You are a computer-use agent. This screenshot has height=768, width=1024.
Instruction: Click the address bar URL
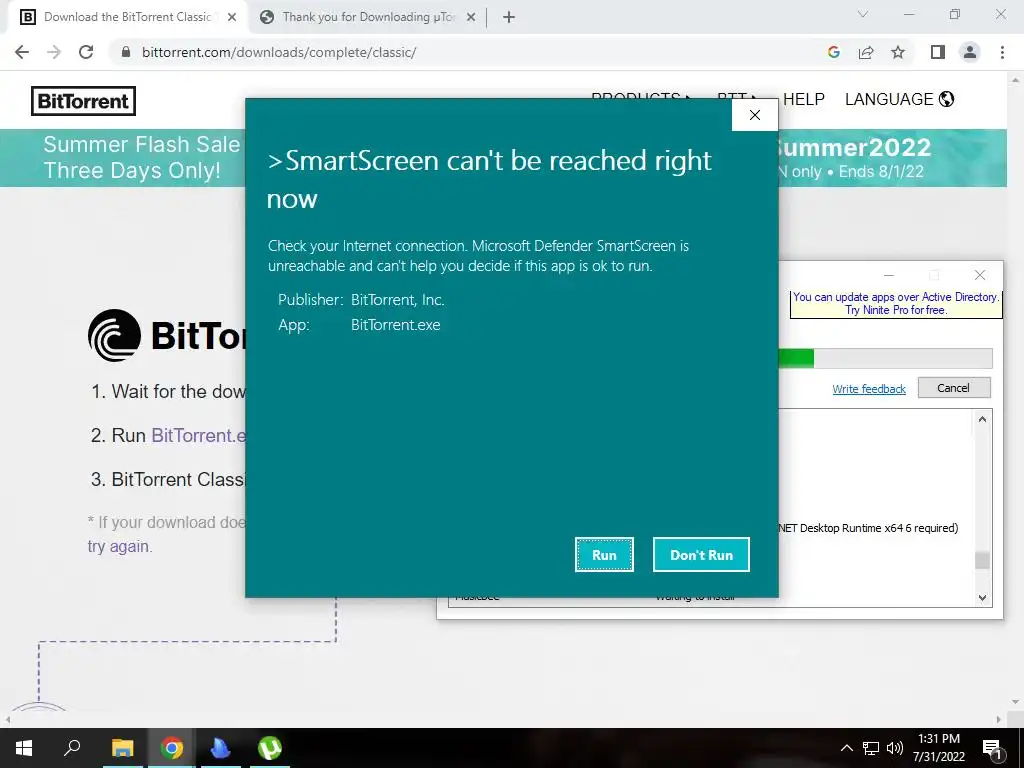279,52
